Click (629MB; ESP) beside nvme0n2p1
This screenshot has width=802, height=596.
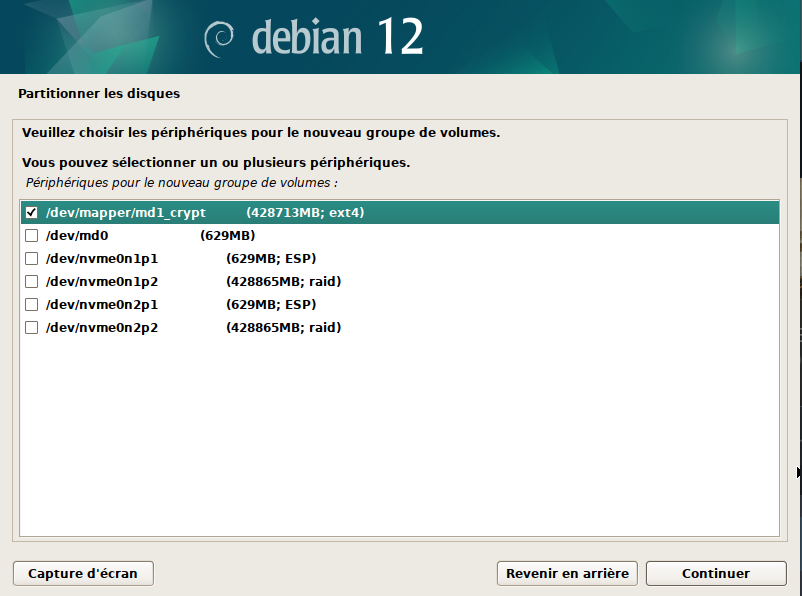pyautogui.click(x=271, y=304)
